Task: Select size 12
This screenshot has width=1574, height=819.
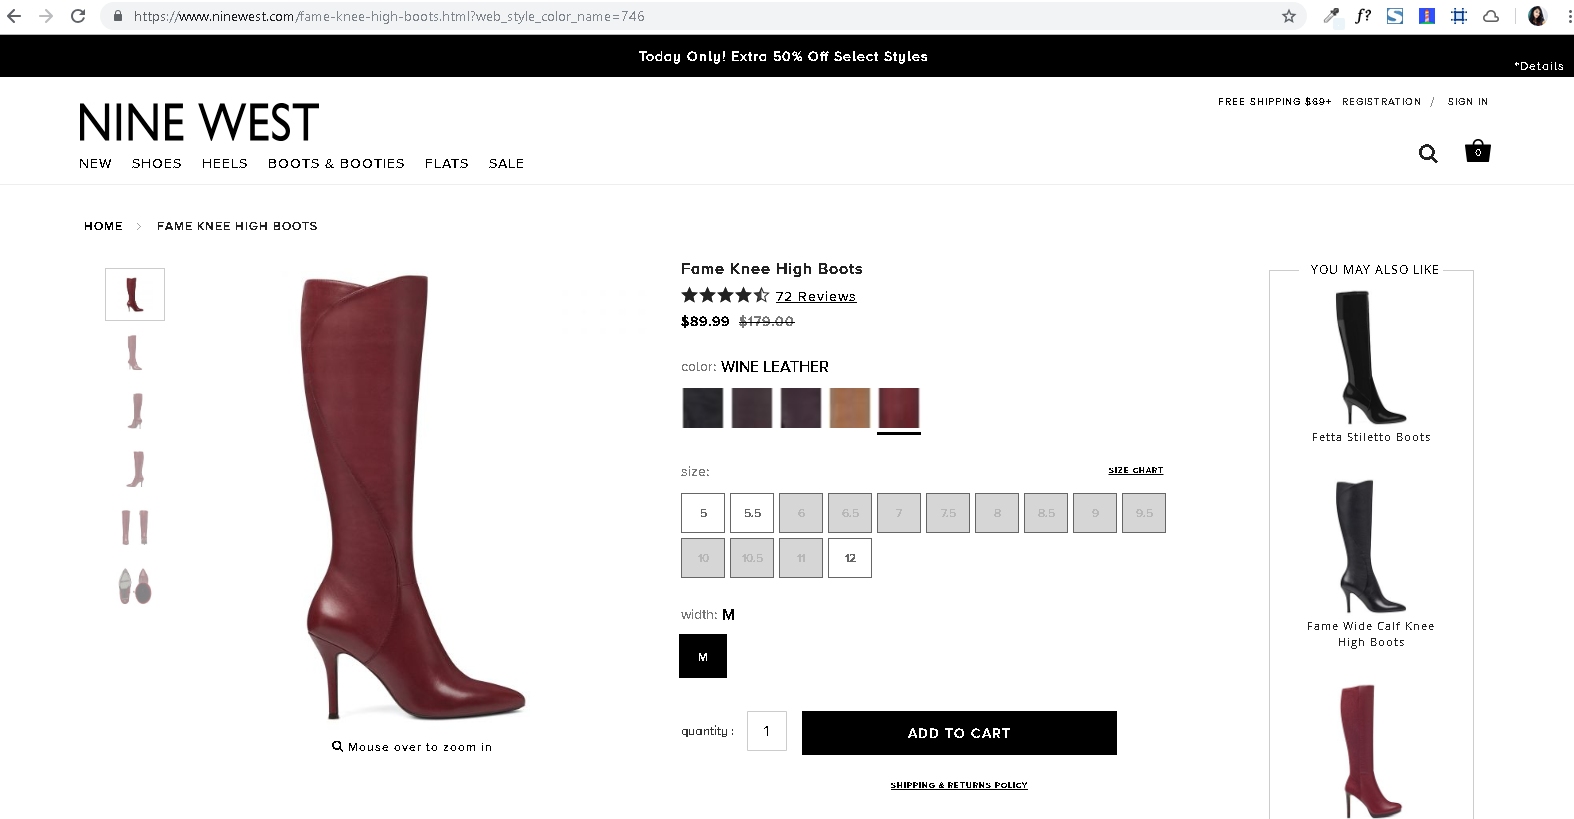Action: click(849, 557)
